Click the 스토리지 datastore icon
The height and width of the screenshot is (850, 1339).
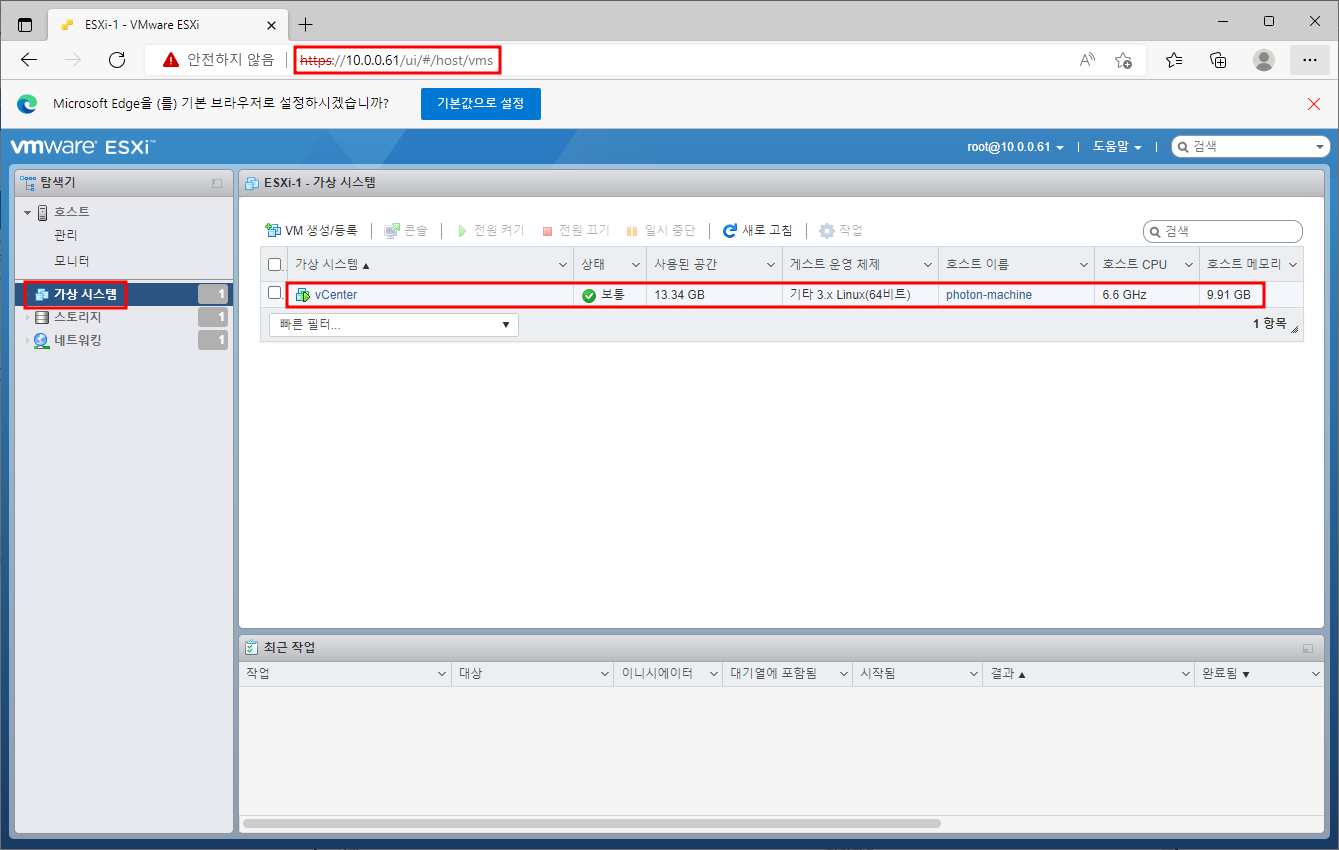pos(41,317)
